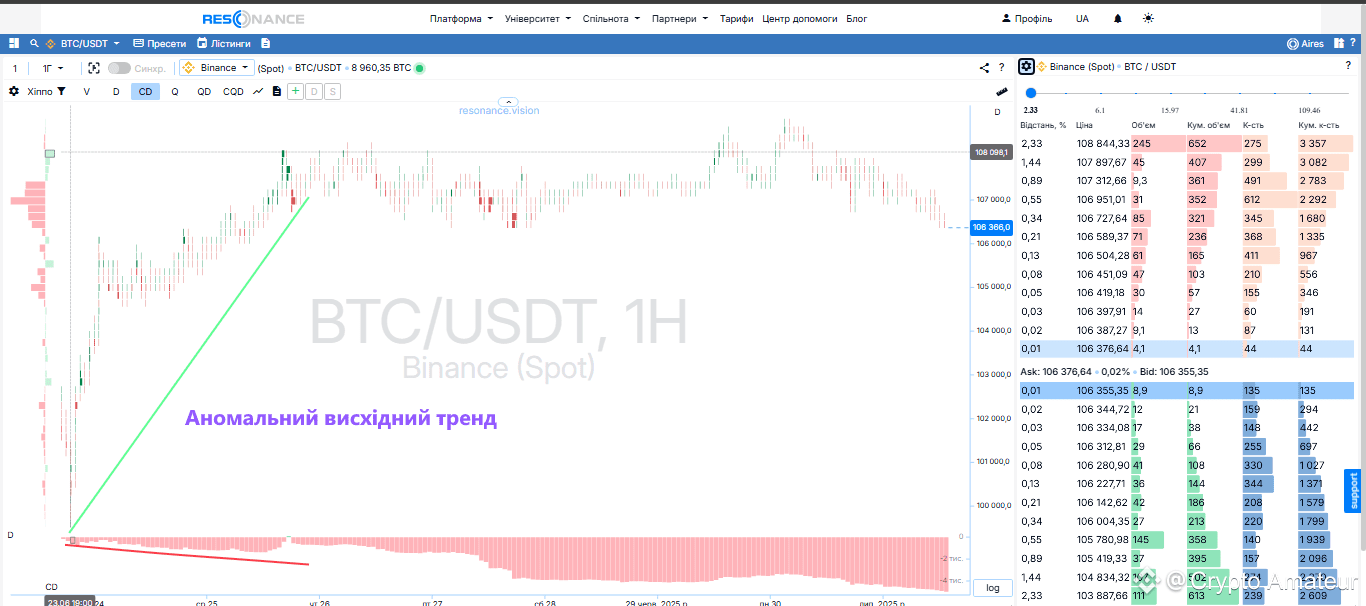The image size is (1366, 606).
Task: Open notifications bell
Action: tap(1117, 18)
